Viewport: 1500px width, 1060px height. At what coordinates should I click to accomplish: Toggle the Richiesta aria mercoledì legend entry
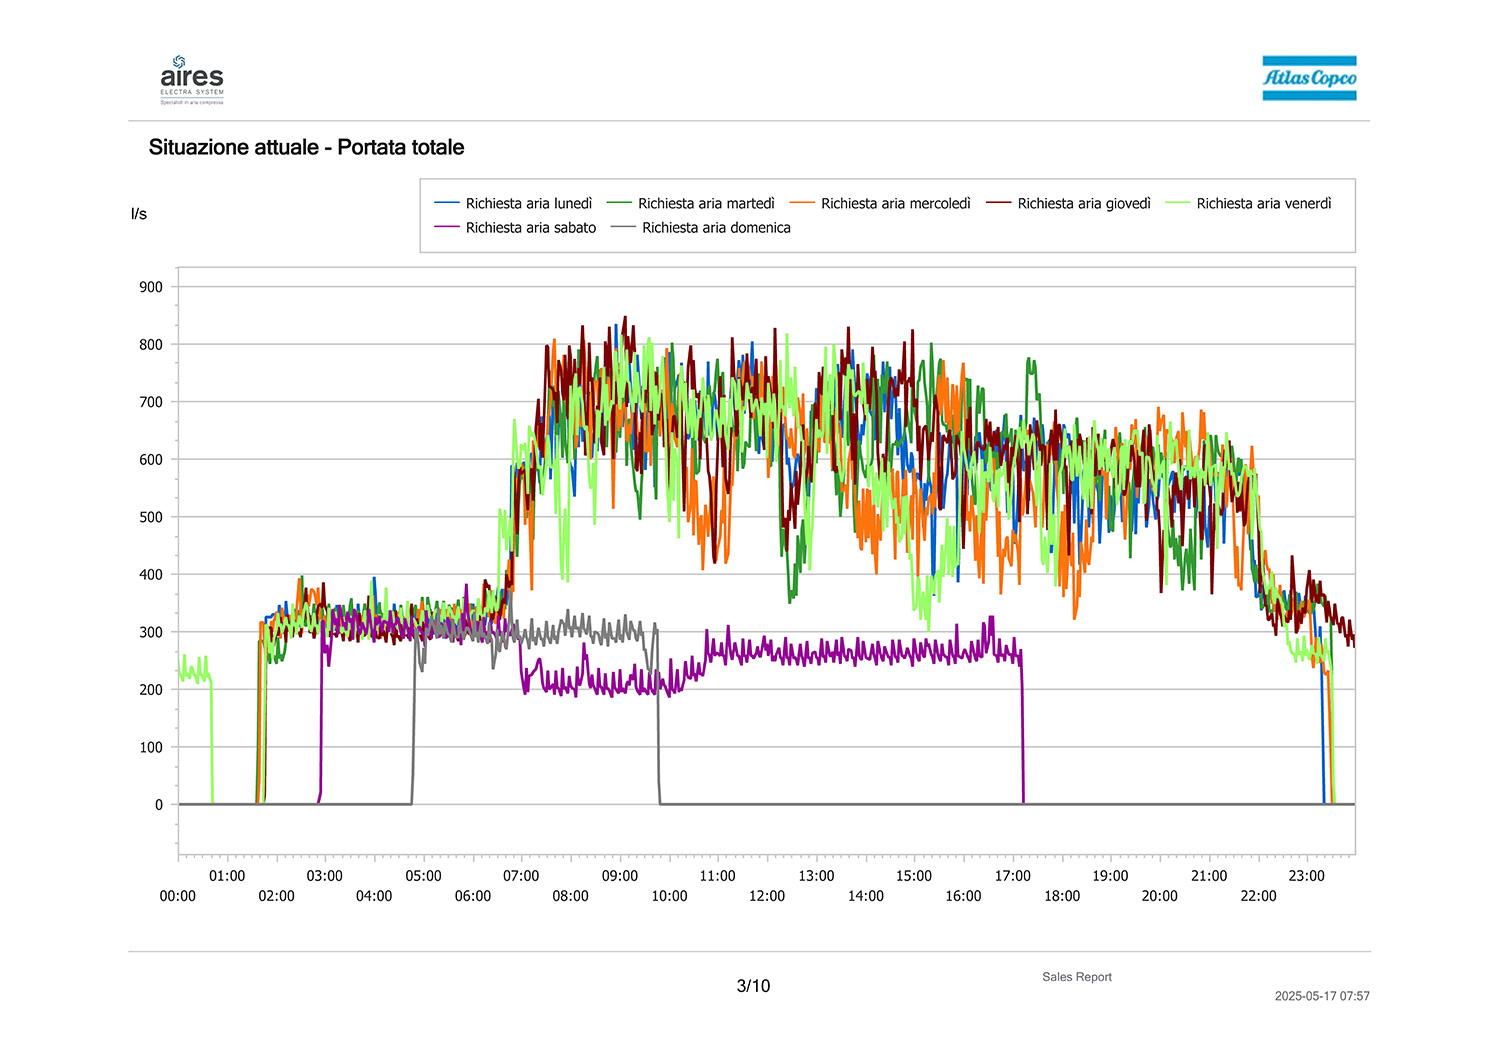click(895, 204)
